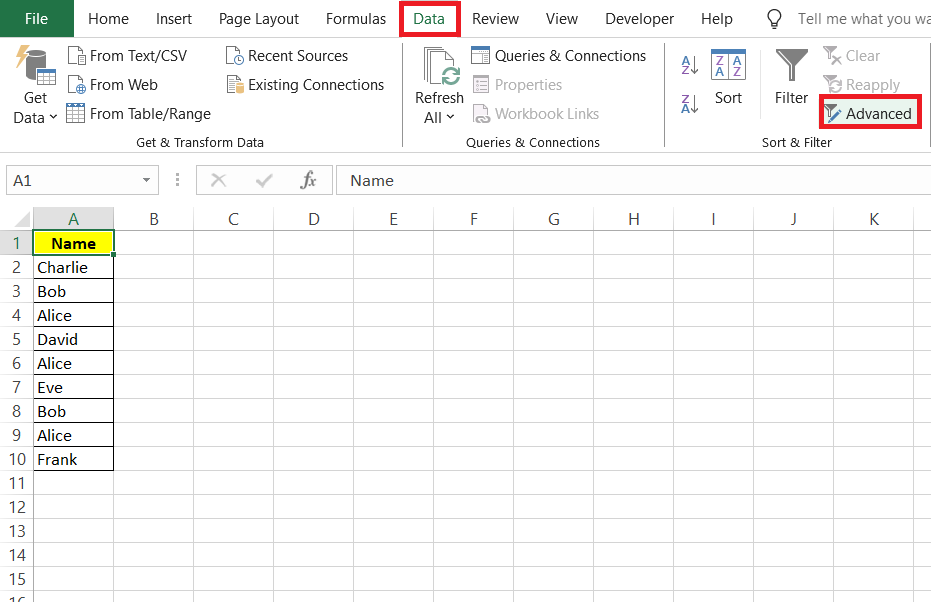Open the Insert Function fx dialog

(308, 180)
